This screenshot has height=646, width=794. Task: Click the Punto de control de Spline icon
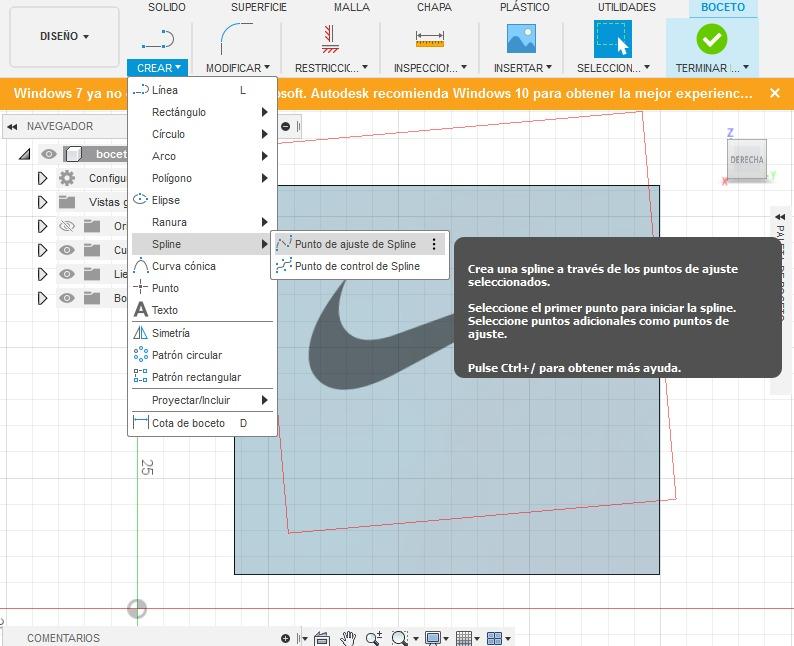tap(284, 265)
